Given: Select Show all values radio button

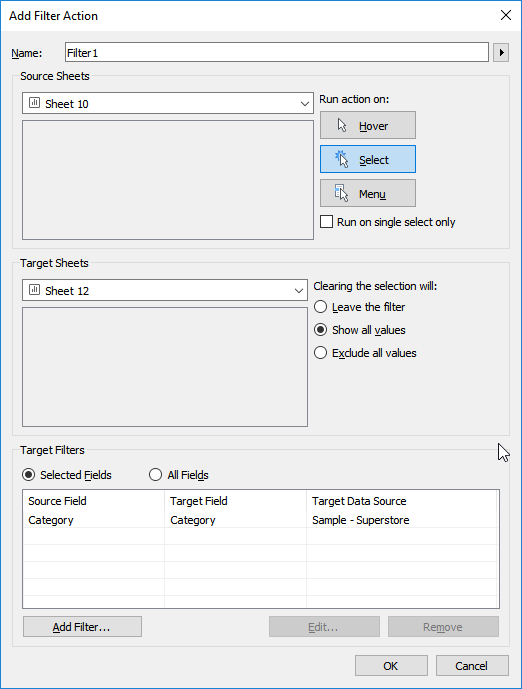Looking at the screenshot, I should (321, 330).
